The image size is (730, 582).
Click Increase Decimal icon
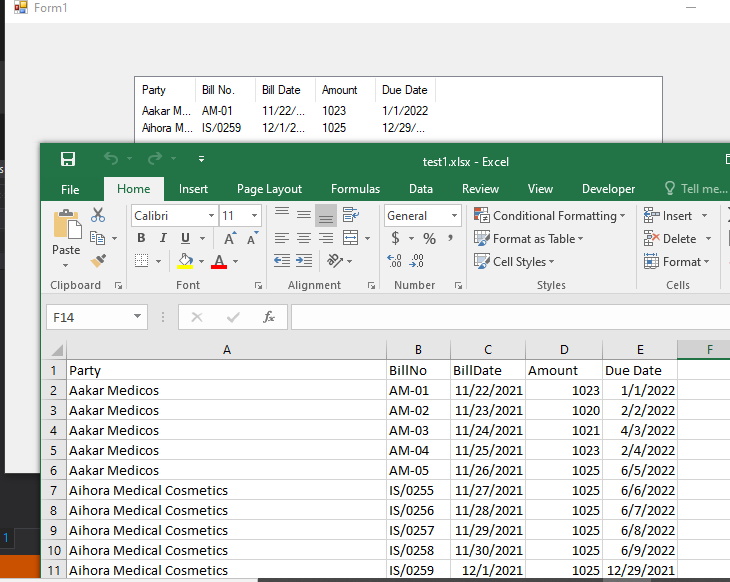394,261
